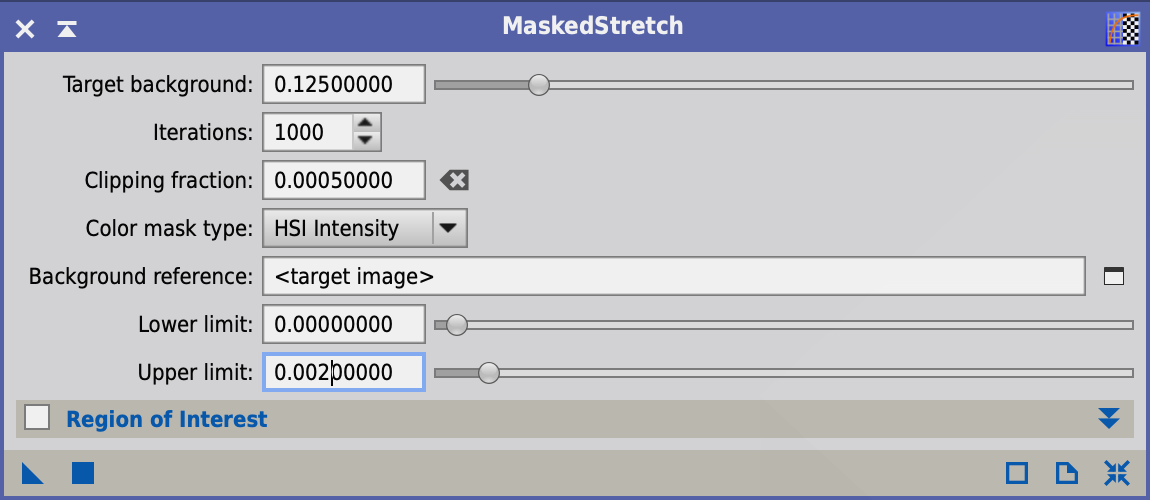Shade the window with the top arrow icon
The width and height of the screenshot is (1150, 500).
coord(67,29)
